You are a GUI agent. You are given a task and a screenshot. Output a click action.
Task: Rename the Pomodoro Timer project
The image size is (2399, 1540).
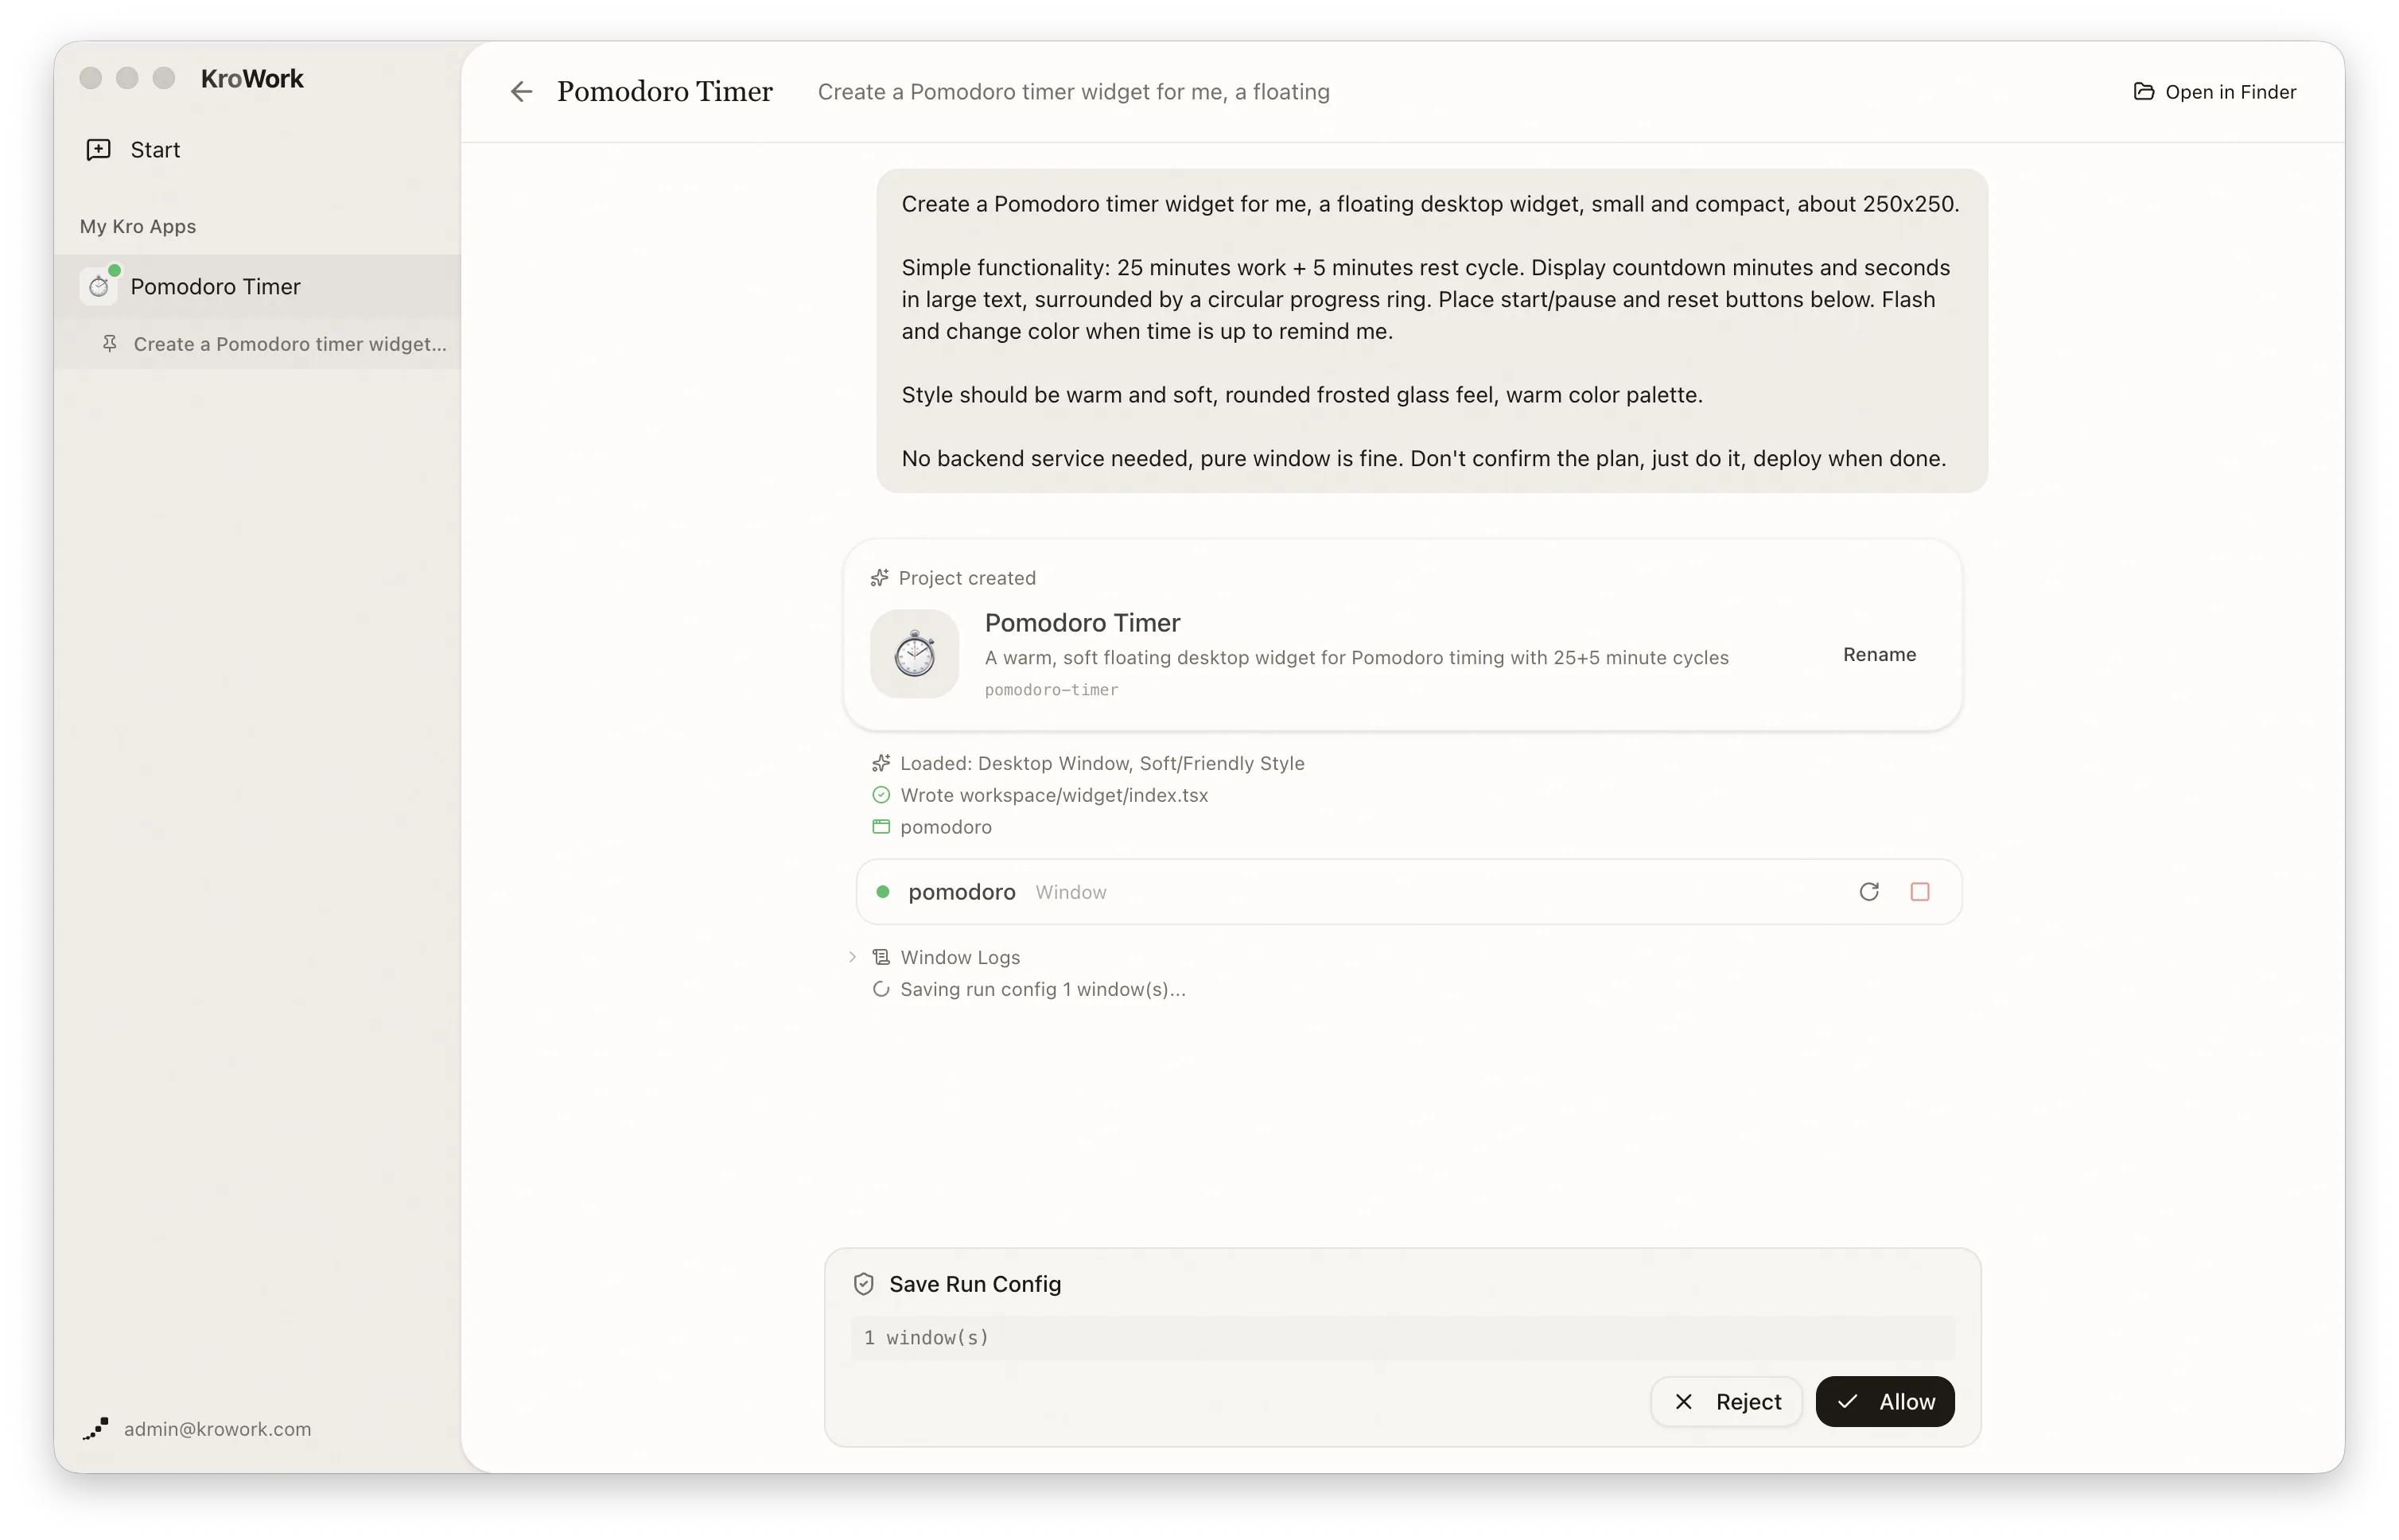1878,654
